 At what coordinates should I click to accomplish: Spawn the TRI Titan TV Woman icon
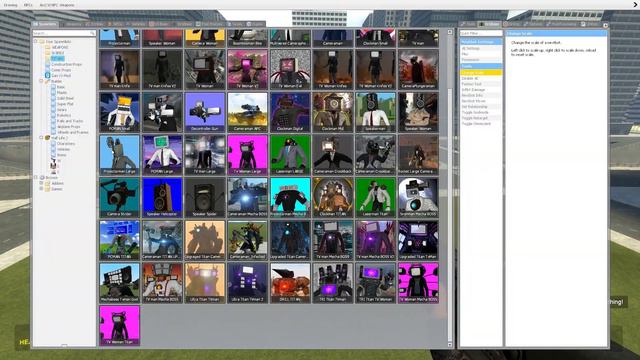pos(376,283)
